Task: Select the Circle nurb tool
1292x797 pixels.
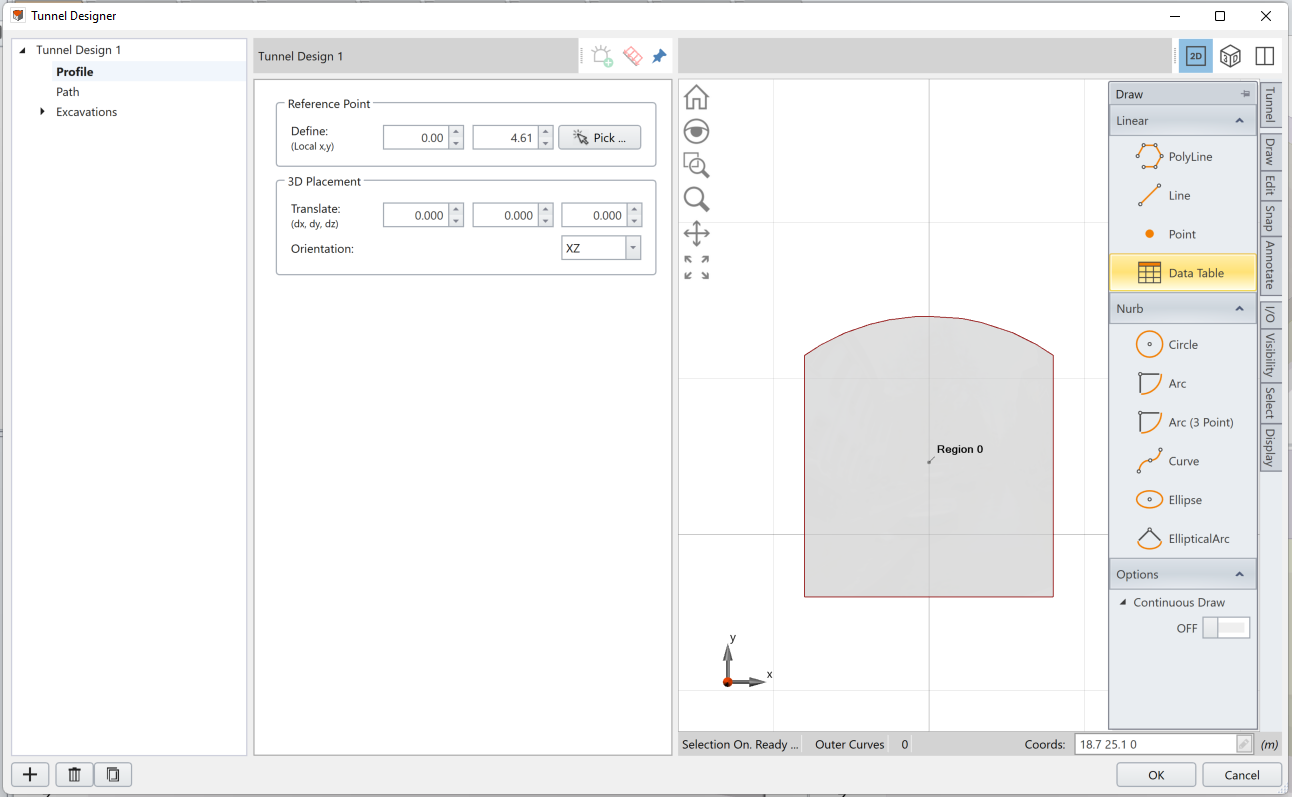Action: 1183,345
